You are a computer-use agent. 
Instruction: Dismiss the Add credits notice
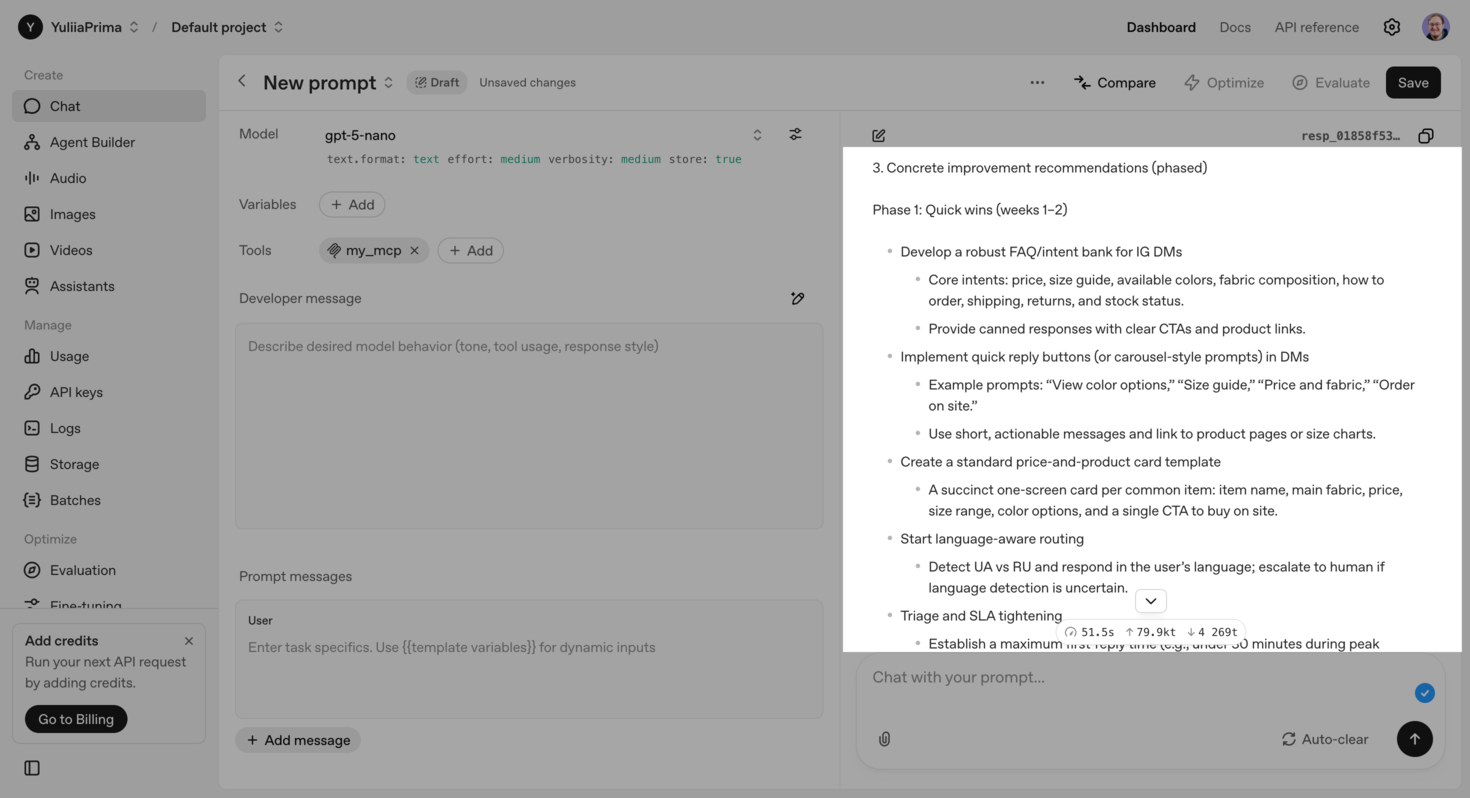click(189, 641)
